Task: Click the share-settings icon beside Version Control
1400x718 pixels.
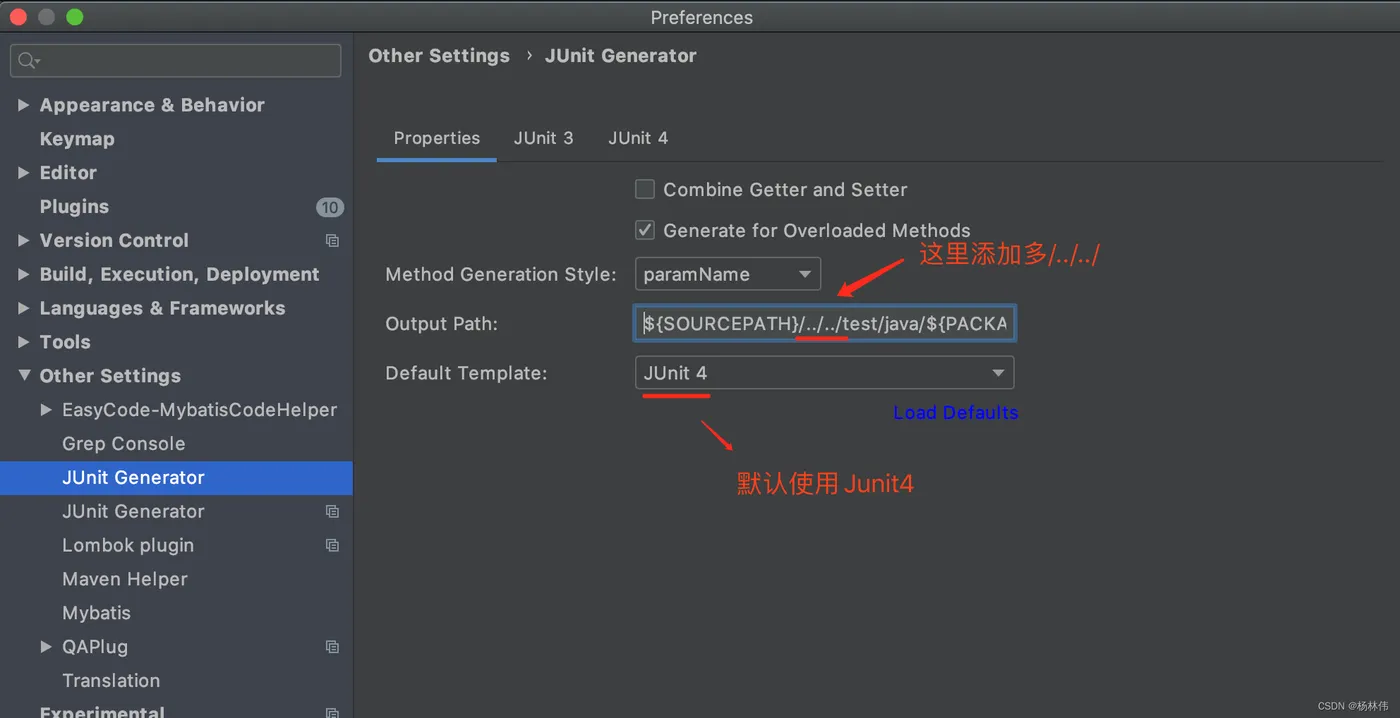Action: pos(332,240)
